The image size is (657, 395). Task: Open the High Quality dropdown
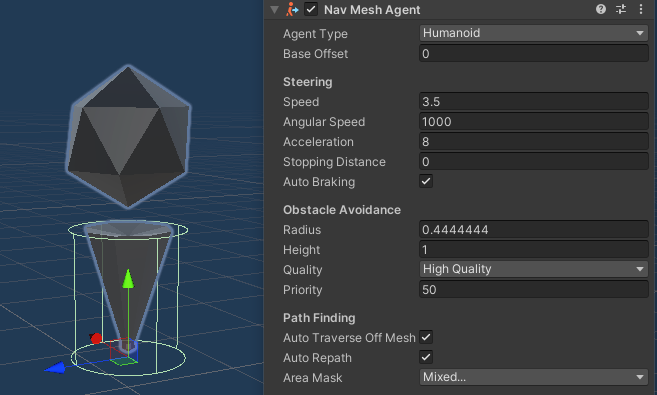coord(533,269)
